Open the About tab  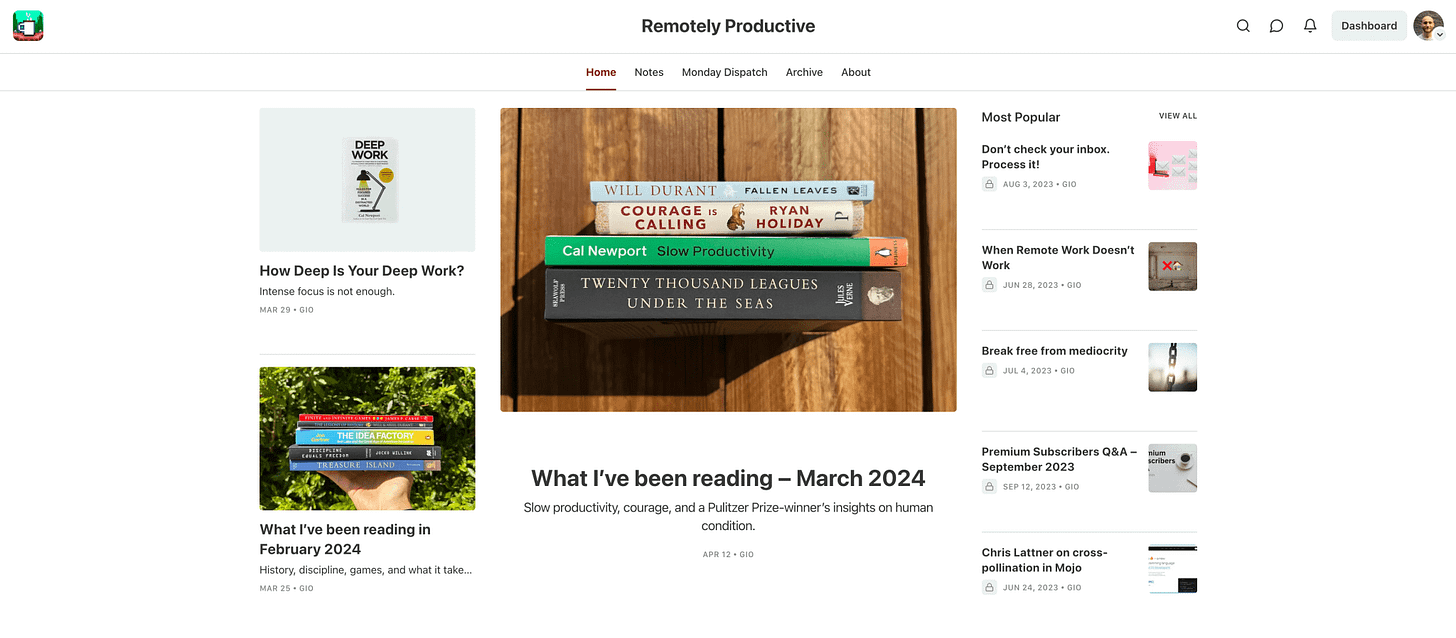[x=856, y=72]
